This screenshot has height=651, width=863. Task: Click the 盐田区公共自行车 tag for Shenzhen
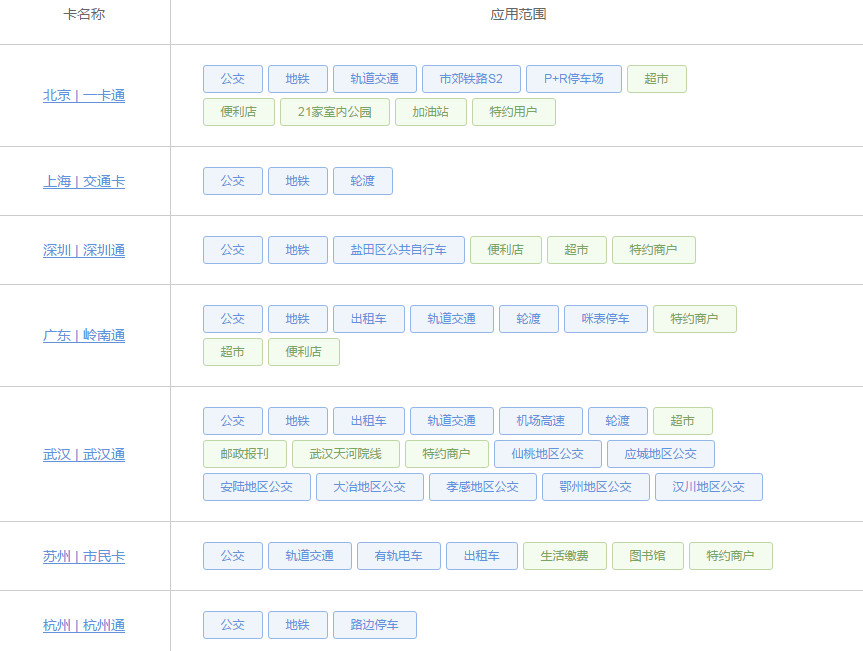click(400, 250)
